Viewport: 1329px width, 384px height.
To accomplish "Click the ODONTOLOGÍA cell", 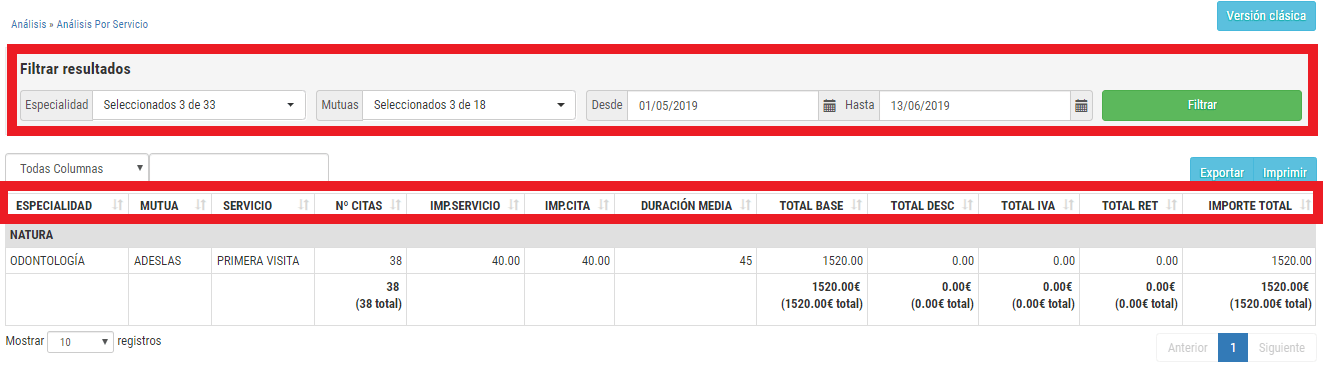I will point(68,260).
